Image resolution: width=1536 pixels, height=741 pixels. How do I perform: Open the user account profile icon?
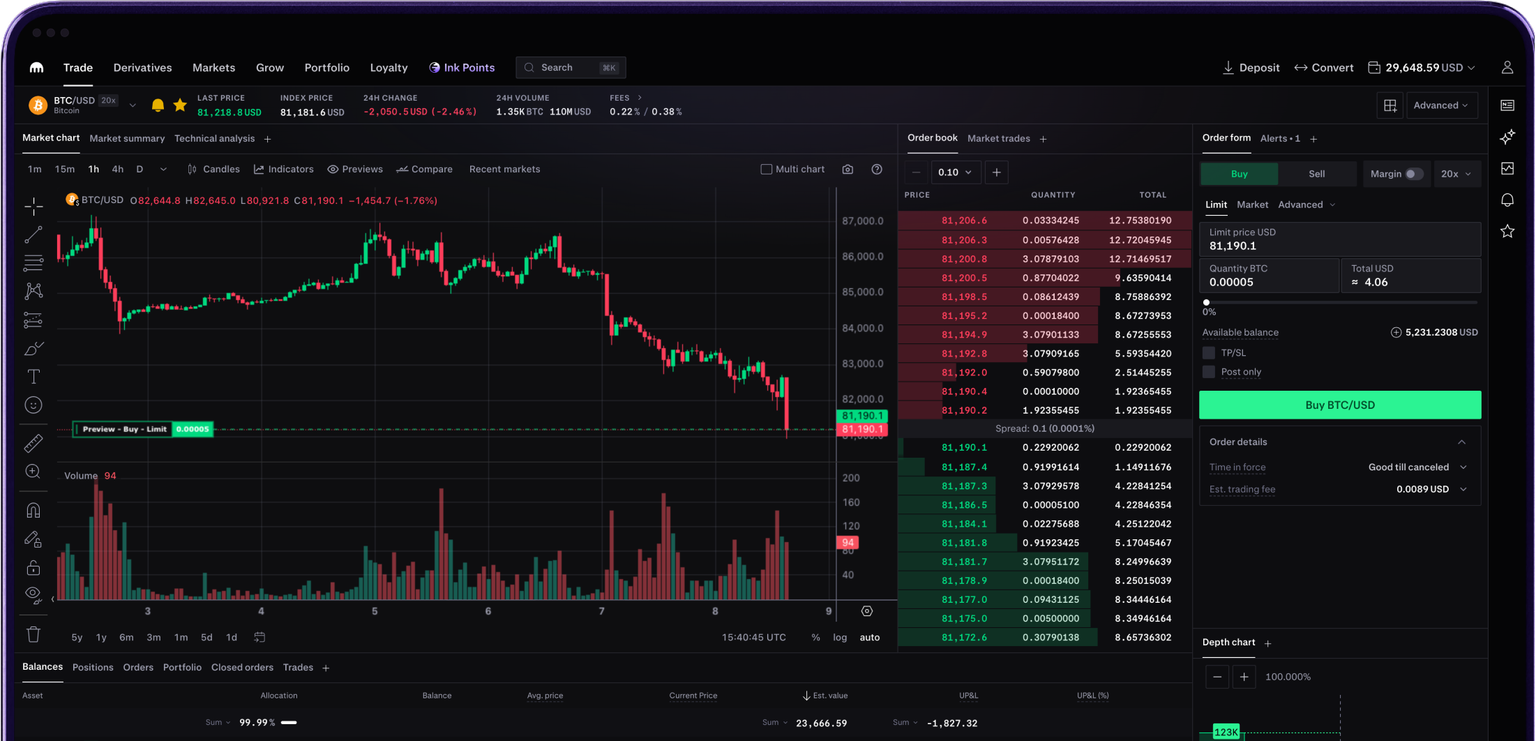1507,68
